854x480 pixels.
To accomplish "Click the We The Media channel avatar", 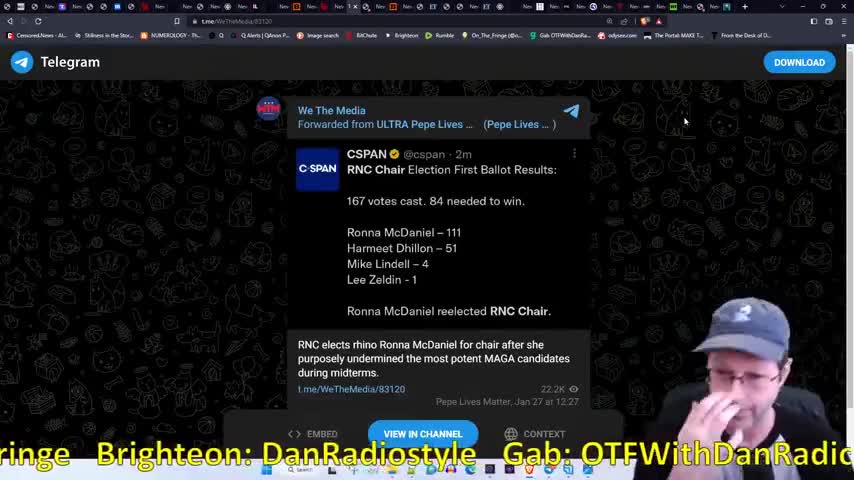I will 269,109.
